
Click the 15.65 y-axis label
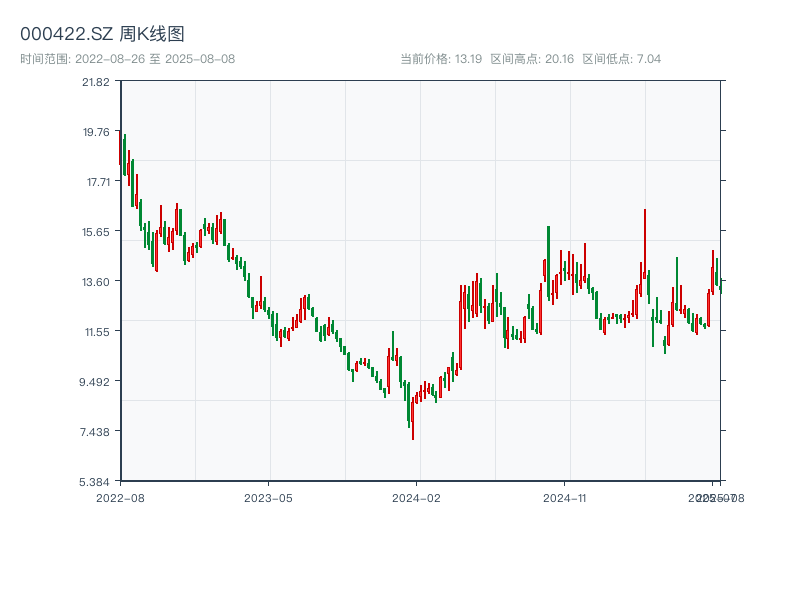(x=97, y=232)
